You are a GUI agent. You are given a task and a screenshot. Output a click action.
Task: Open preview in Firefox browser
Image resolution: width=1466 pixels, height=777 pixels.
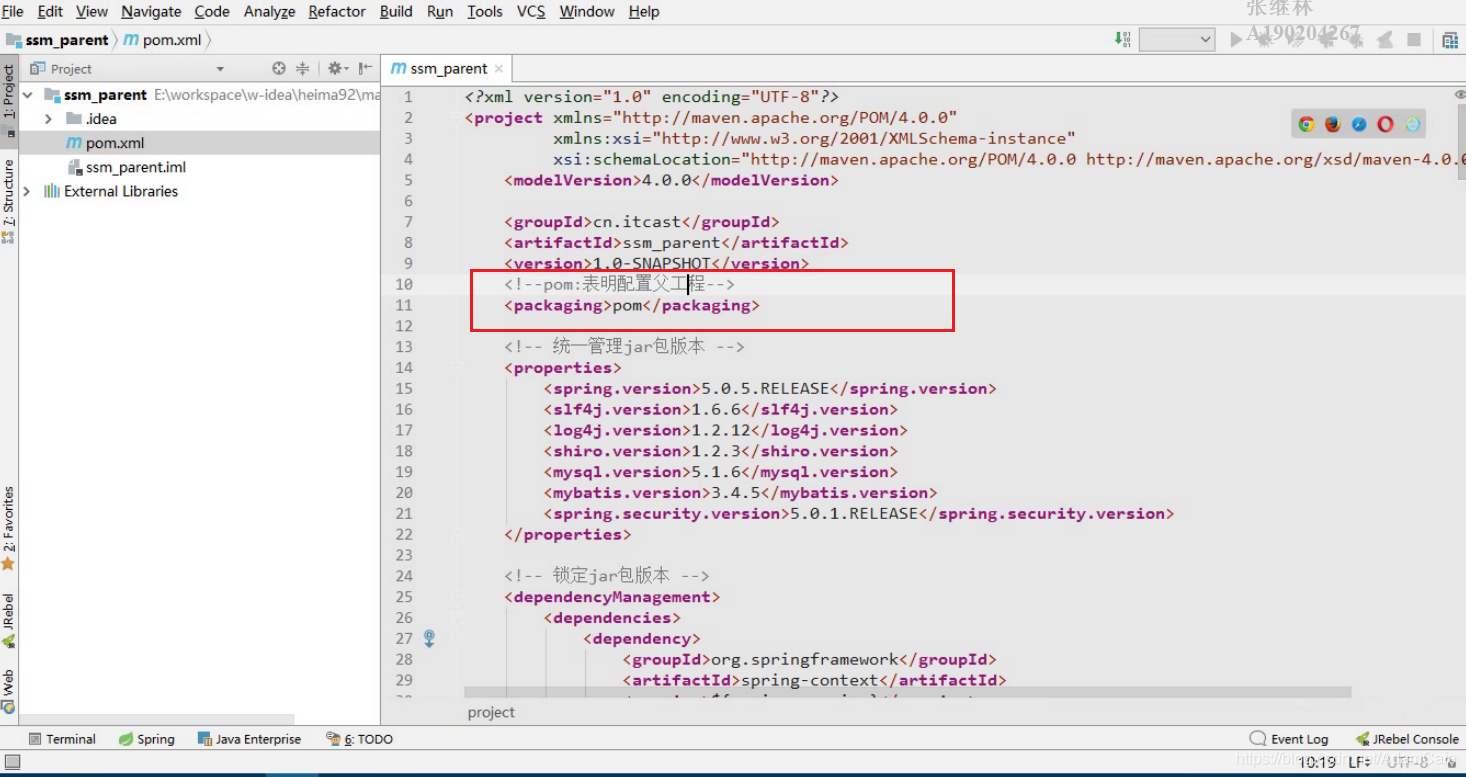tap(1333, 125)
